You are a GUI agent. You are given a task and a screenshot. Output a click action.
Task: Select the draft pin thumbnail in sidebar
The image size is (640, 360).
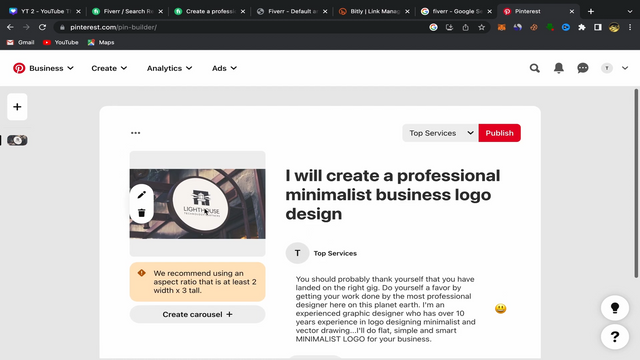[17, 140]
